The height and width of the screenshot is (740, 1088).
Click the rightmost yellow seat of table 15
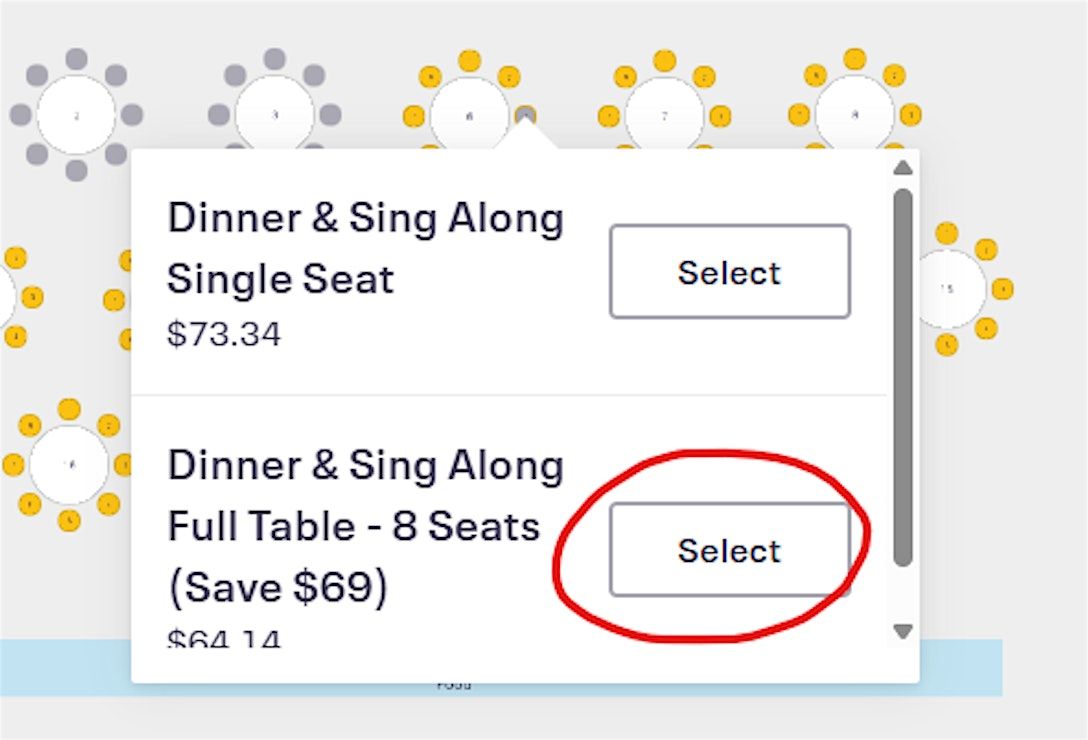point(1003,289)
